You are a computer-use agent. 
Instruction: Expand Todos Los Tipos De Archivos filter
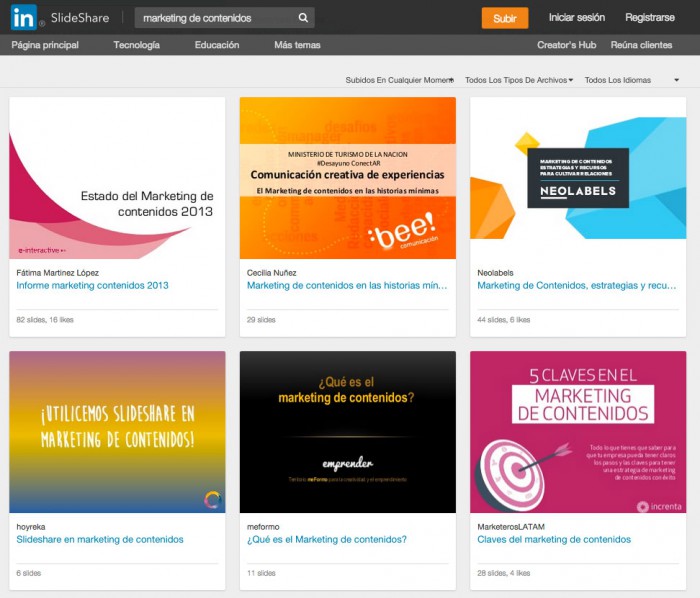519,80
